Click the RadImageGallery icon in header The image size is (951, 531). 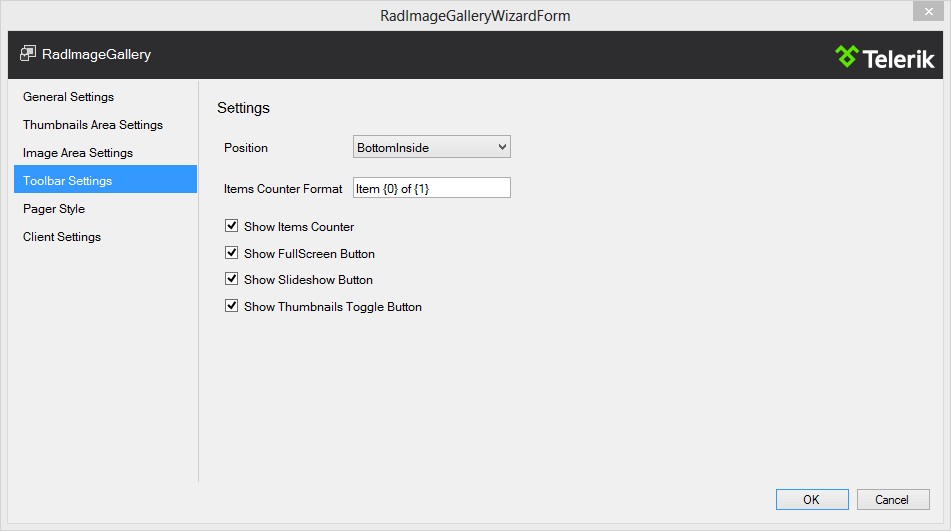click(x=28, y=54)
